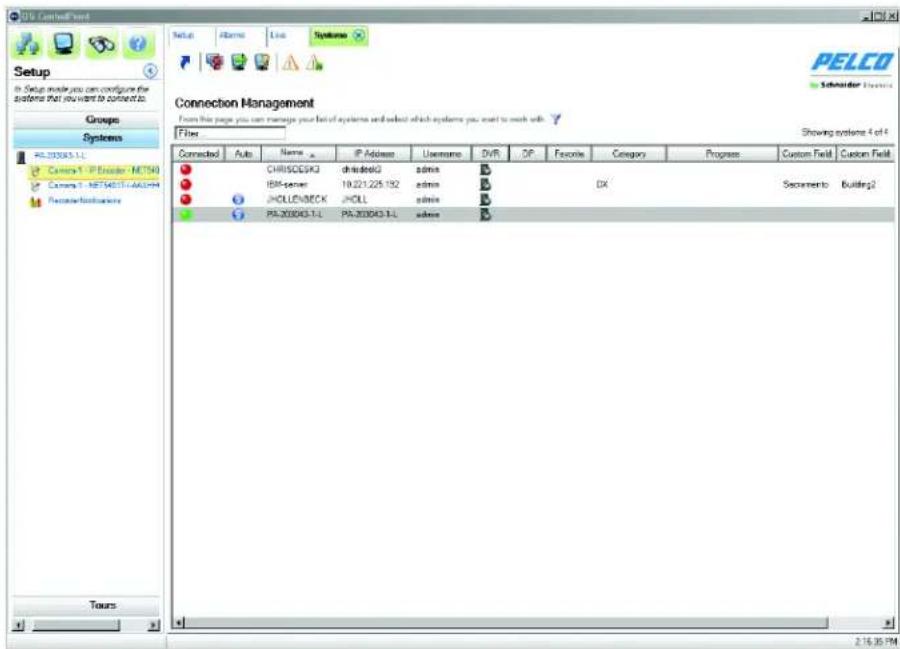Select the Recorder Notifications tree item

(x=84, y=200)
